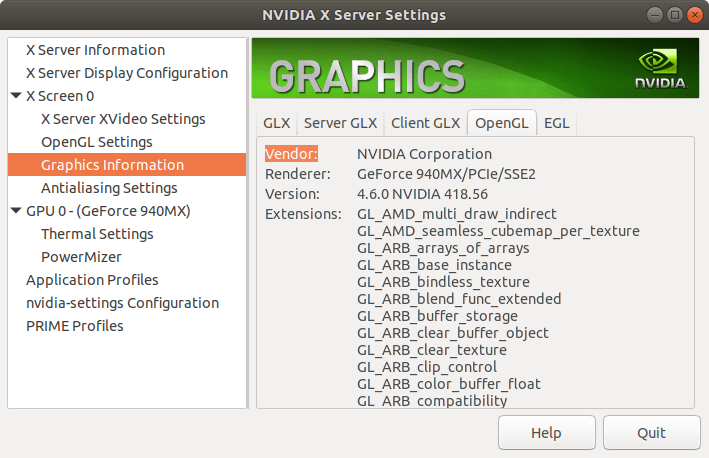Click the highlighted Vendor: label
The height and width of the screenshot is (458, 709).
point(292,154)
